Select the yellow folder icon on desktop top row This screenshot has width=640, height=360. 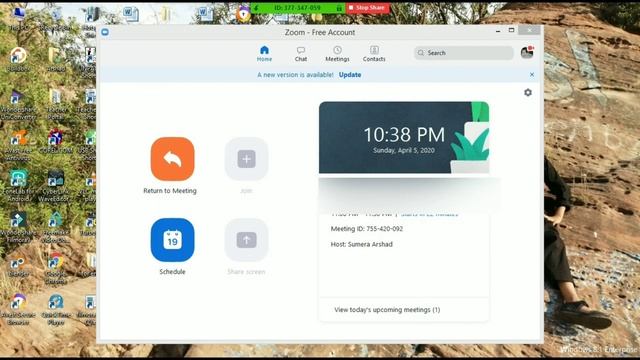tap(166, 14)
